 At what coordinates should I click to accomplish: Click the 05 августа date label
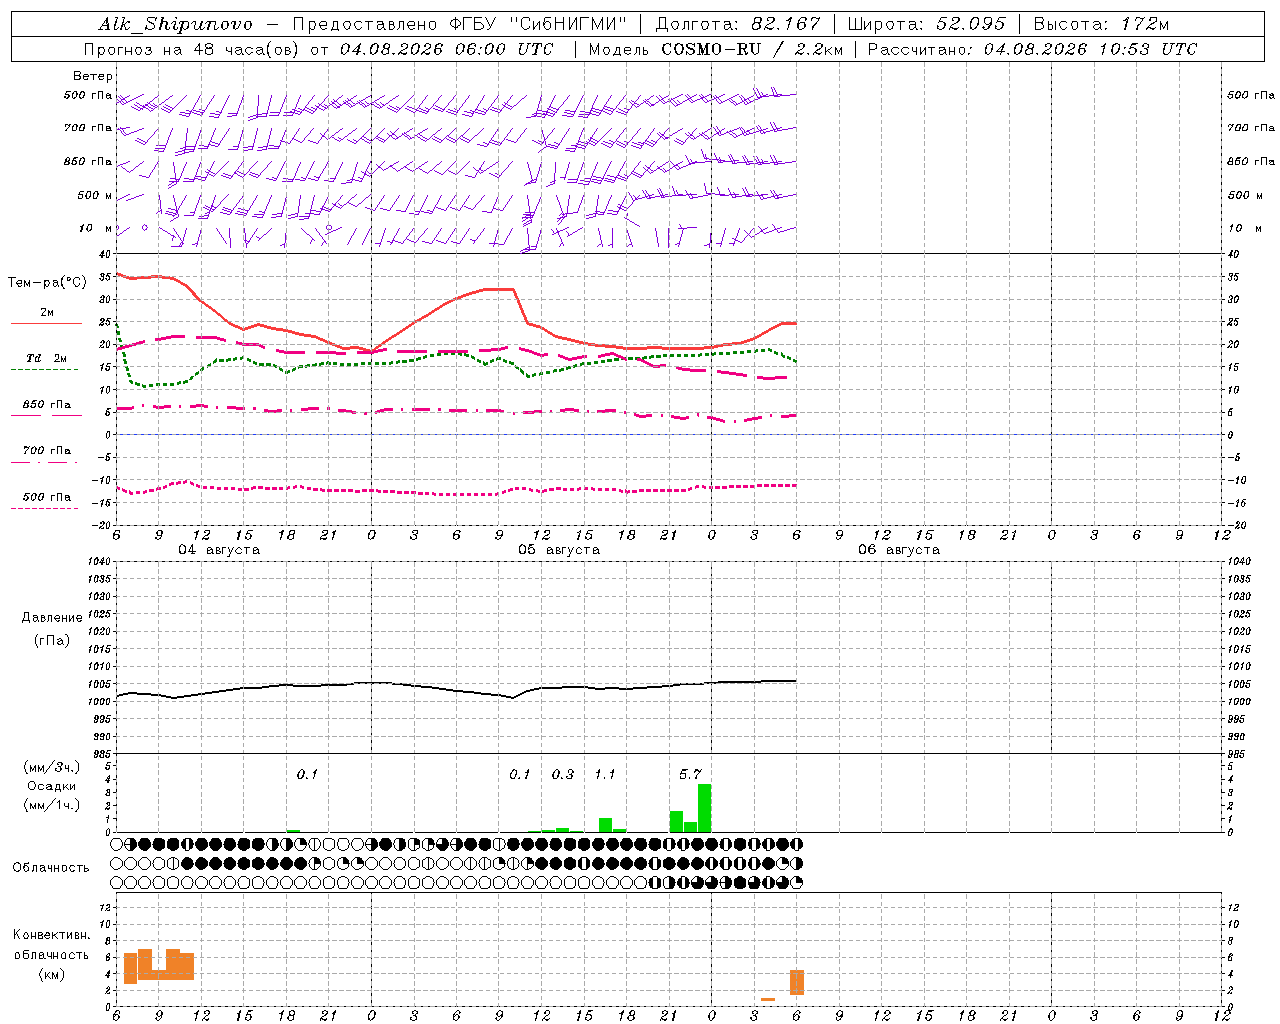(559, 549)
